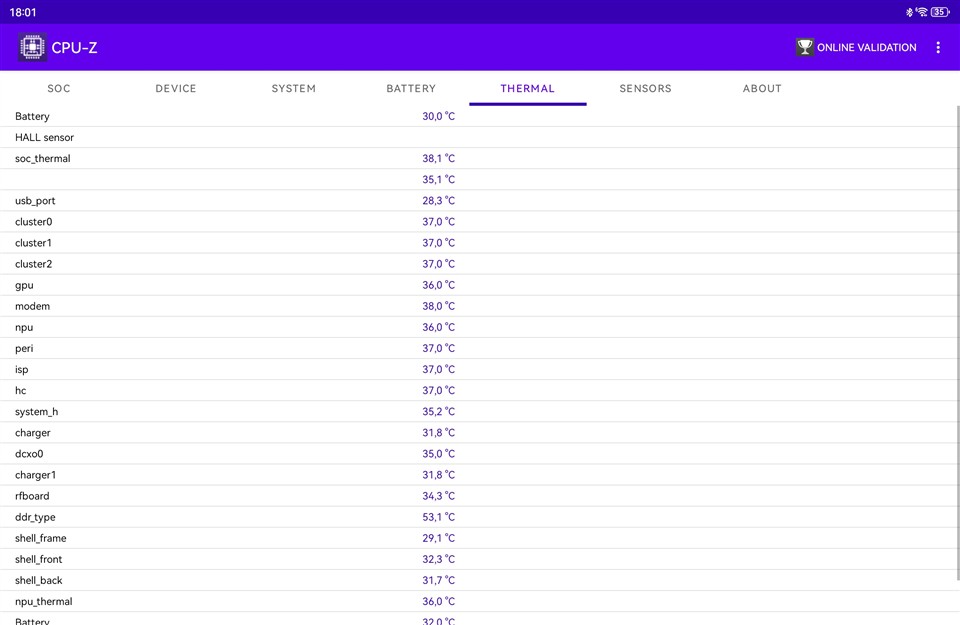Select the THERMAL tab
The image size is (960, 625).
coord(528,88)
